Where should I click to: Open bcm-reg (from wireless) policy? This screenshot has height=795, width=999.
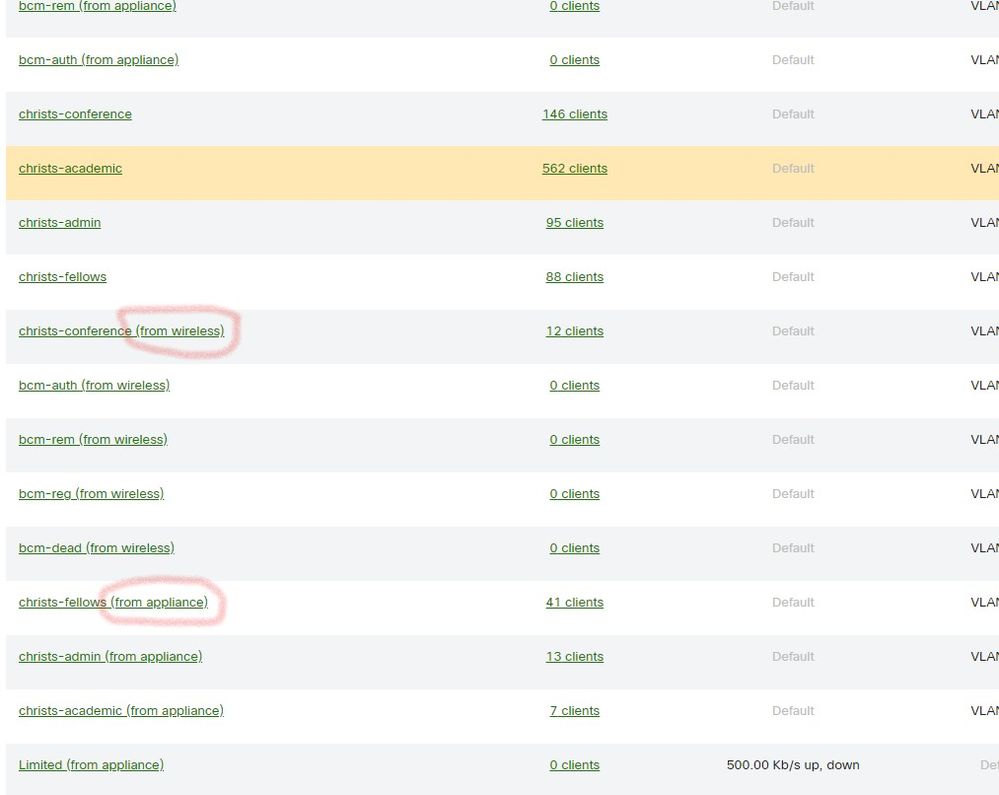pos(91,493)
